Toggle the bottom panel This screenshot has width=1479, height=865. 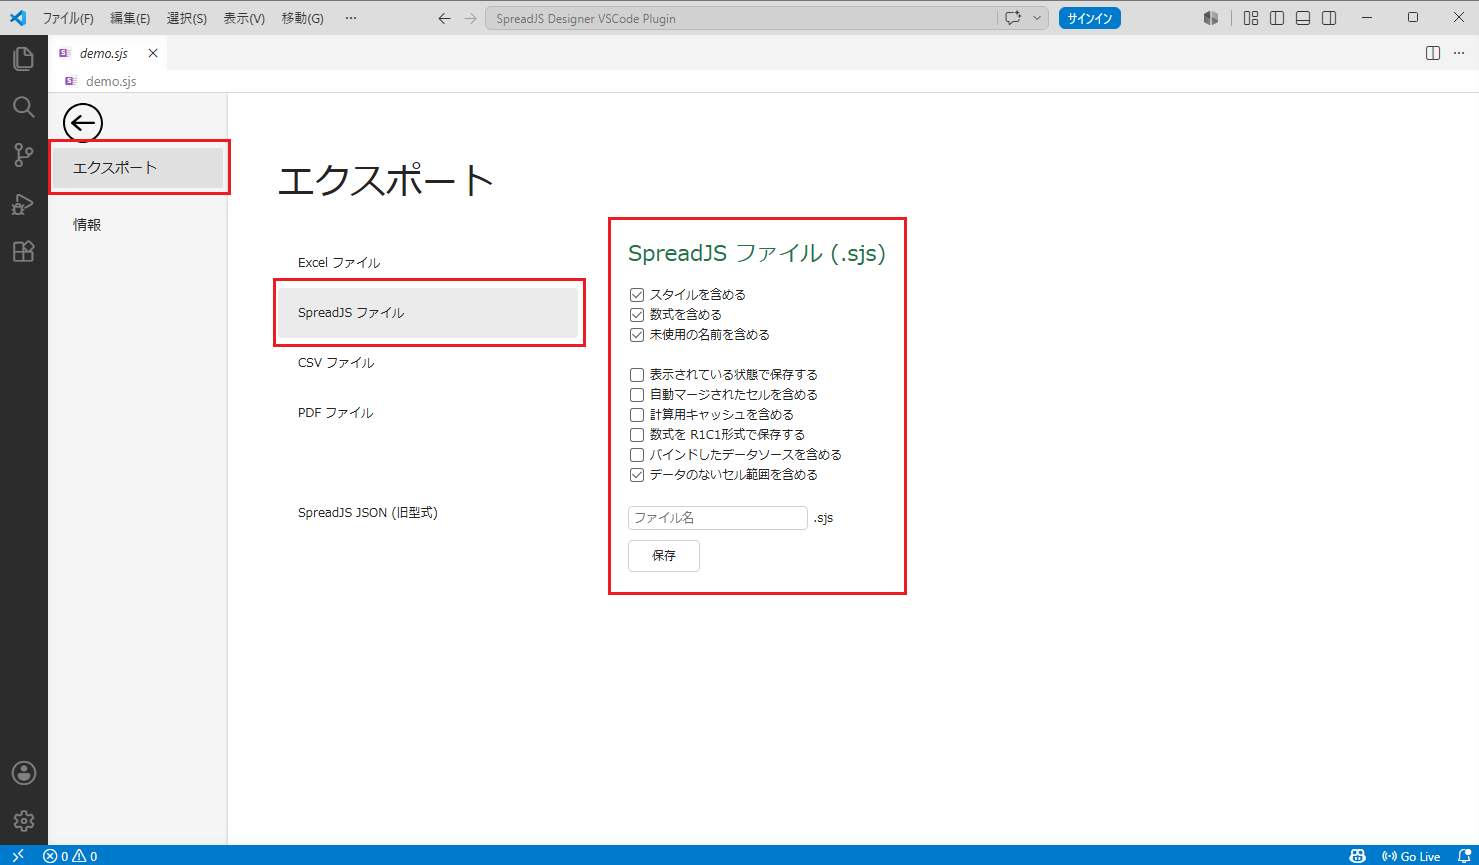[1303, 18]
